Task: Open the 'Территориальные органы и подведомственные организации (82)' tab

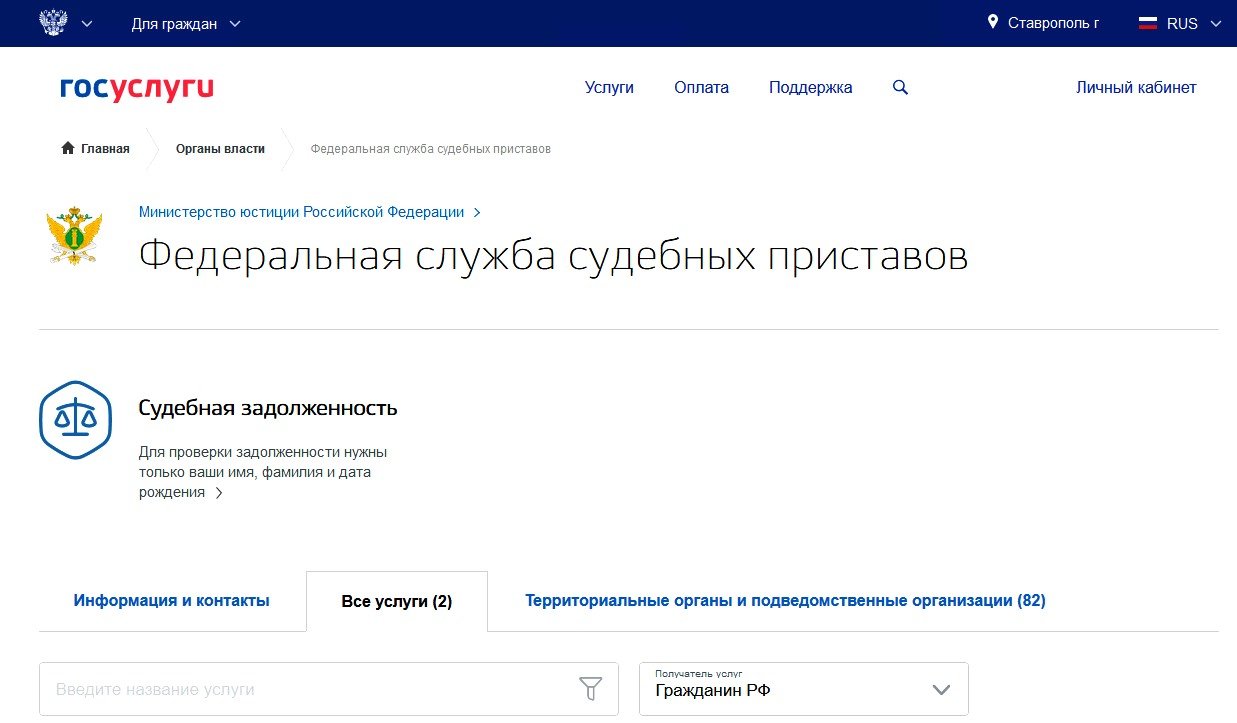Action: click(x=785, y=601)
